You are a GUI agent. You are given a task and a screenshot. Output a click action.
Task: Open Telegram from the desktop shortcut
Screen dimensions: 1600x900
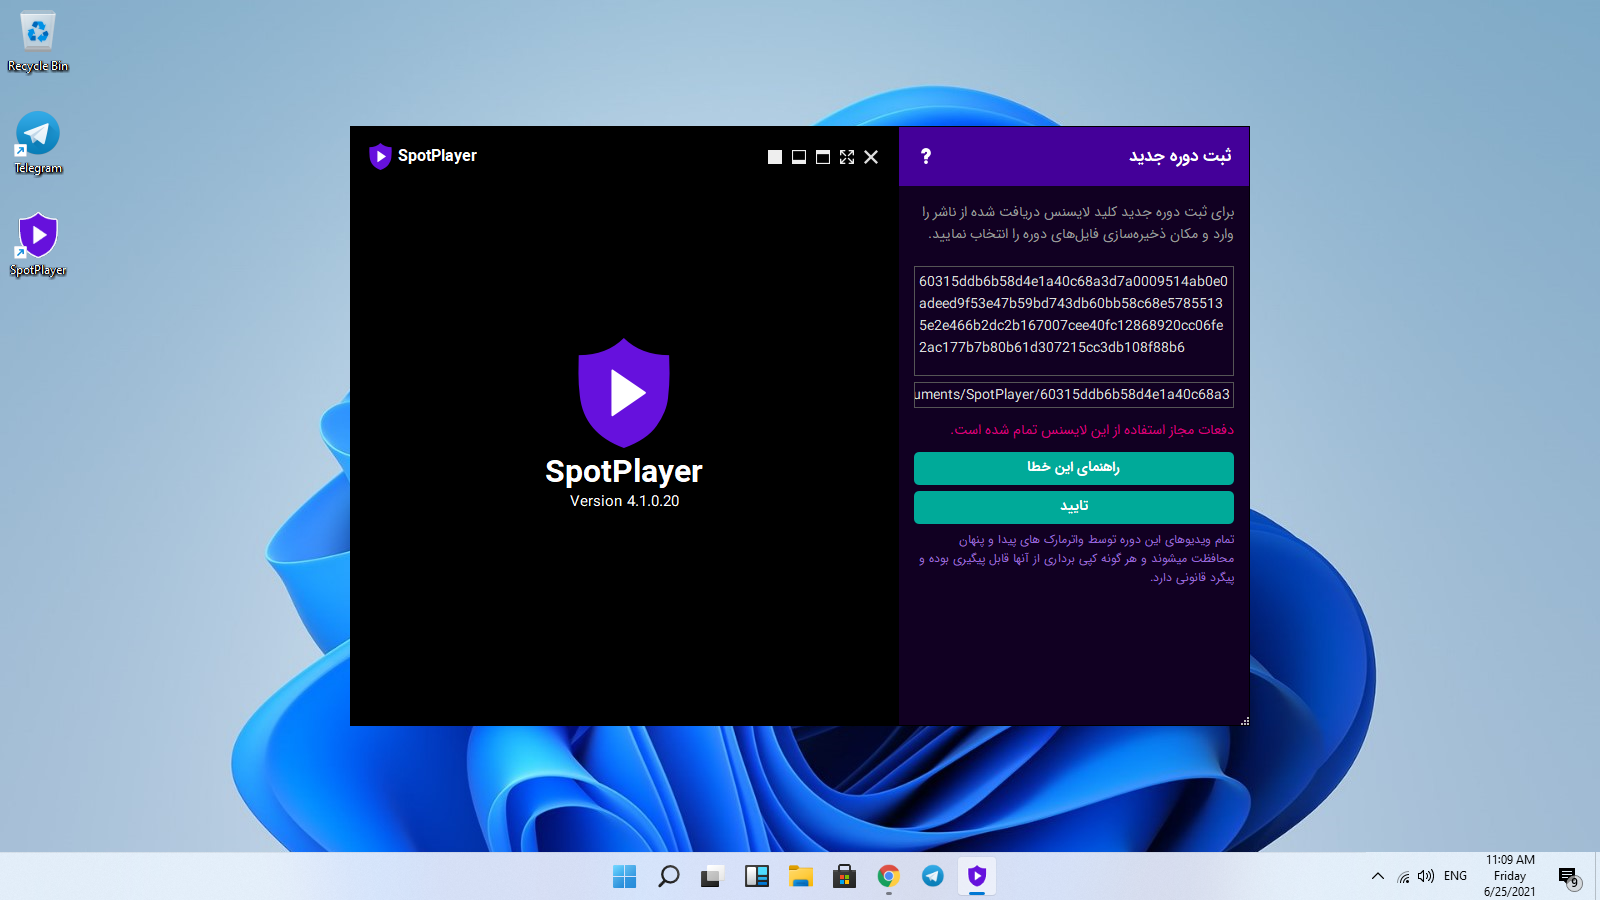(38, 142)
